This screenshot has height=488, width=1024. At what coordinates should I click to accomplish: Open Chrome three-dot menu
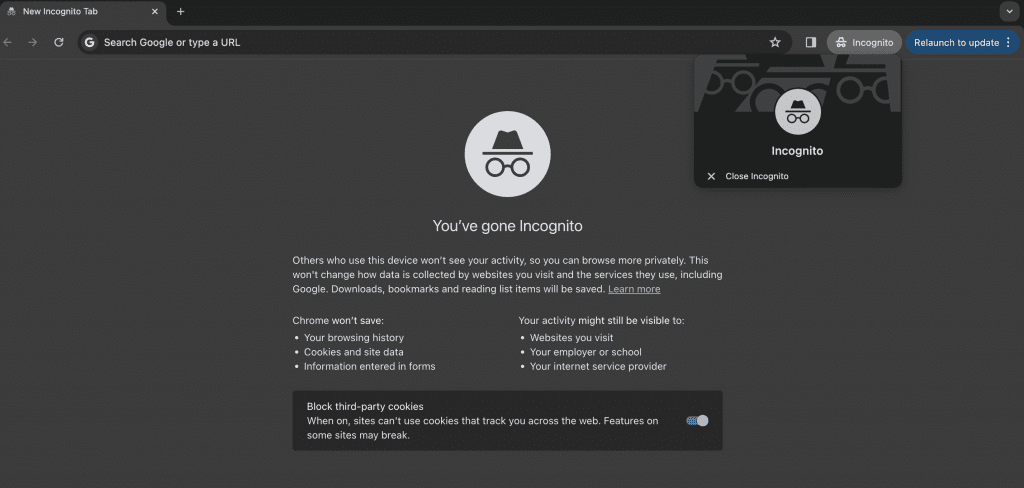point(1008,42)
